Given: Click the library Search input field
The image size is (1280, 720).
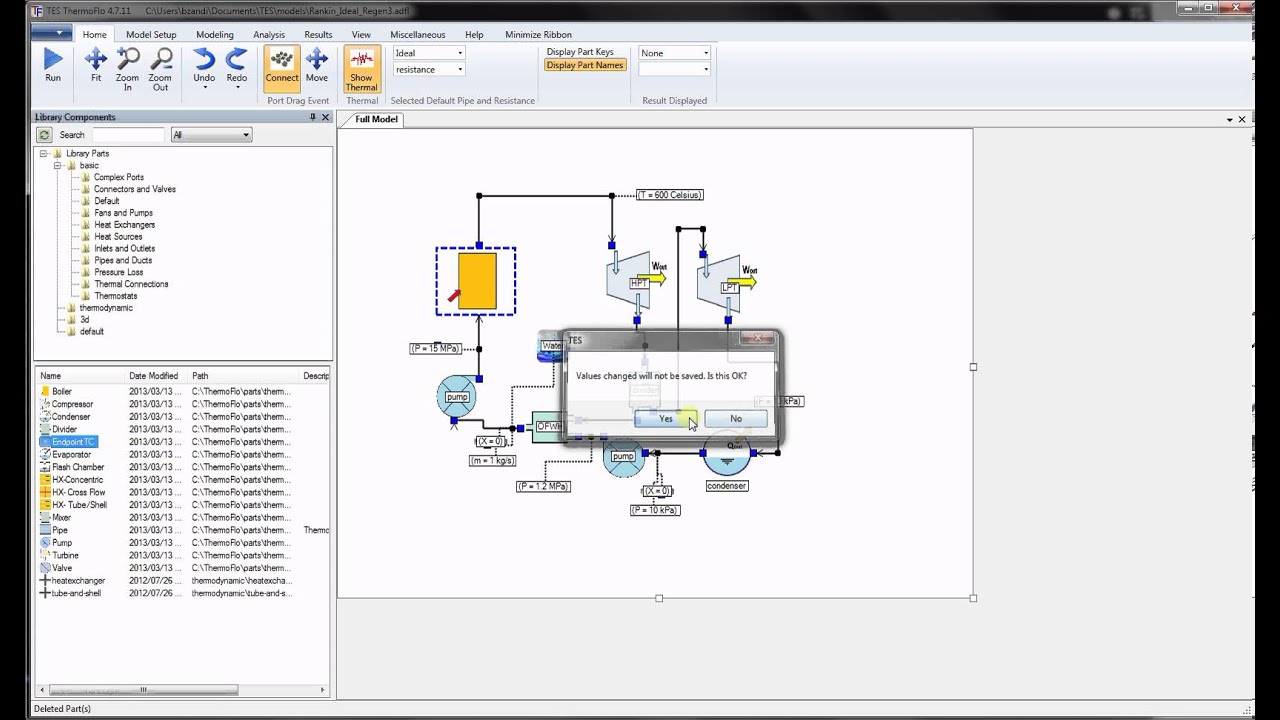Looking at the screenshot, I should pyautogui.click(x=128, y=135).
